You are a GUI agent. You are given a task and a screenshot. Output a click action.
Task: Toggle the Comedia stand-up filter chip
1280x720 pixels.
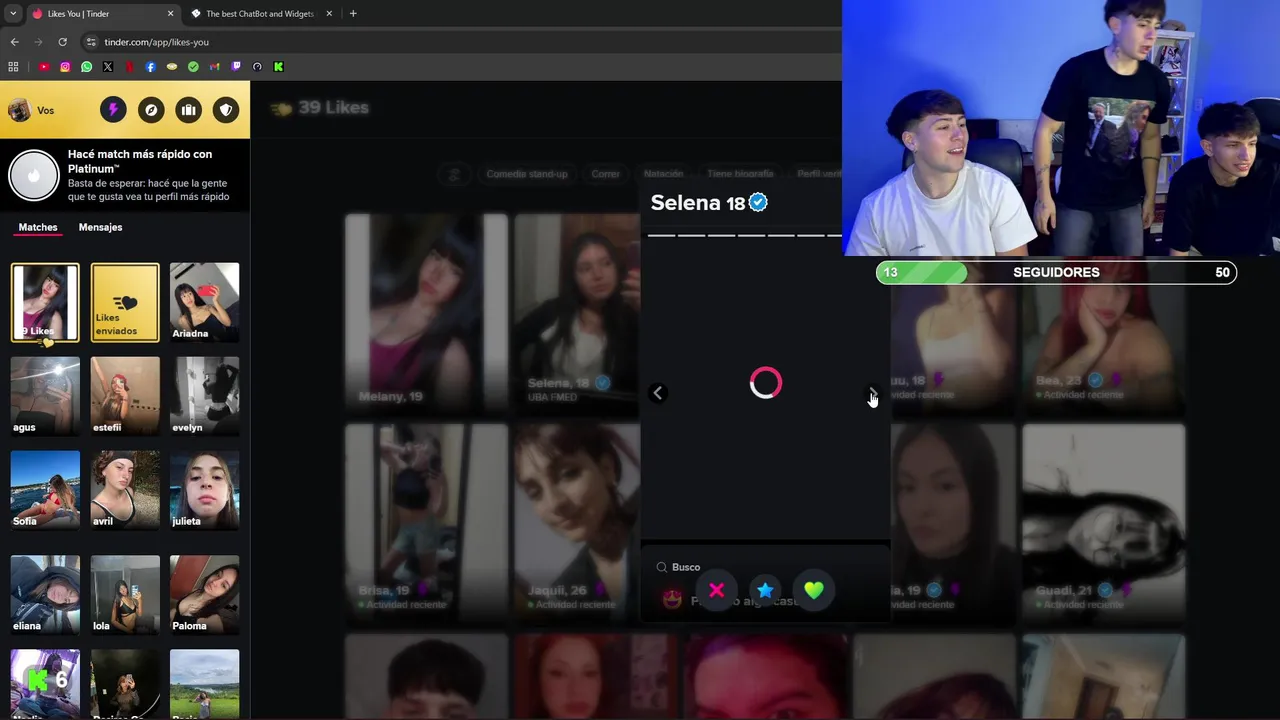pyautogui.click(x=527, y=174)
